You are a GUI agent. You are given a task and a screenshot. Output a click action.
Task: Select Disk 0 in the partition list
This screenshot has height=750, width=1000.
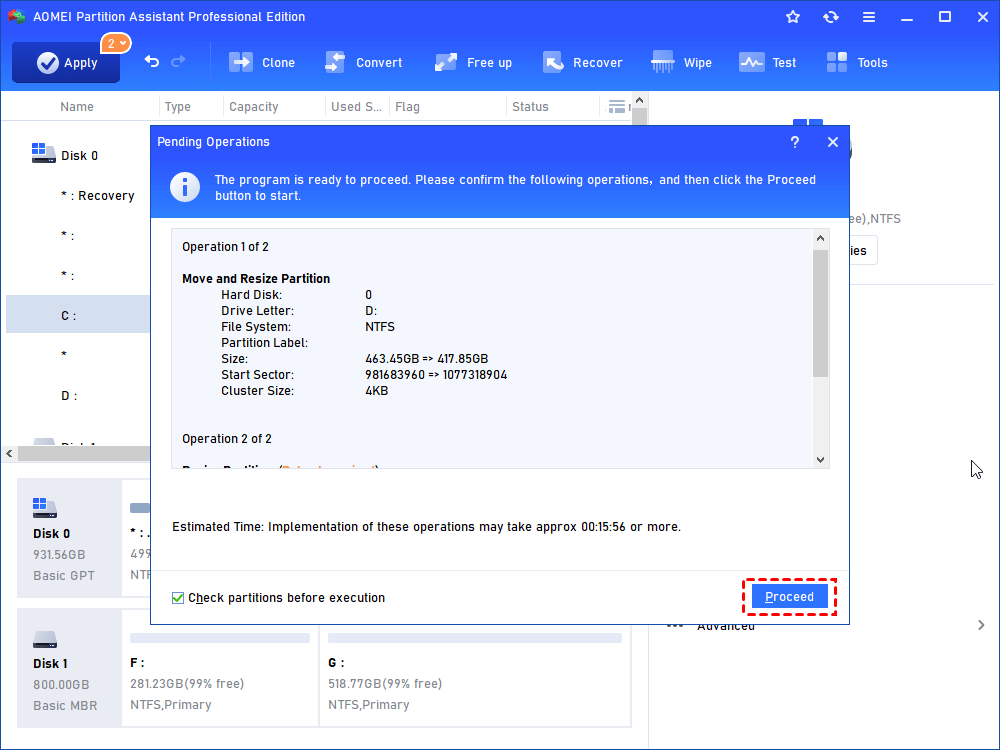[79, 156]
